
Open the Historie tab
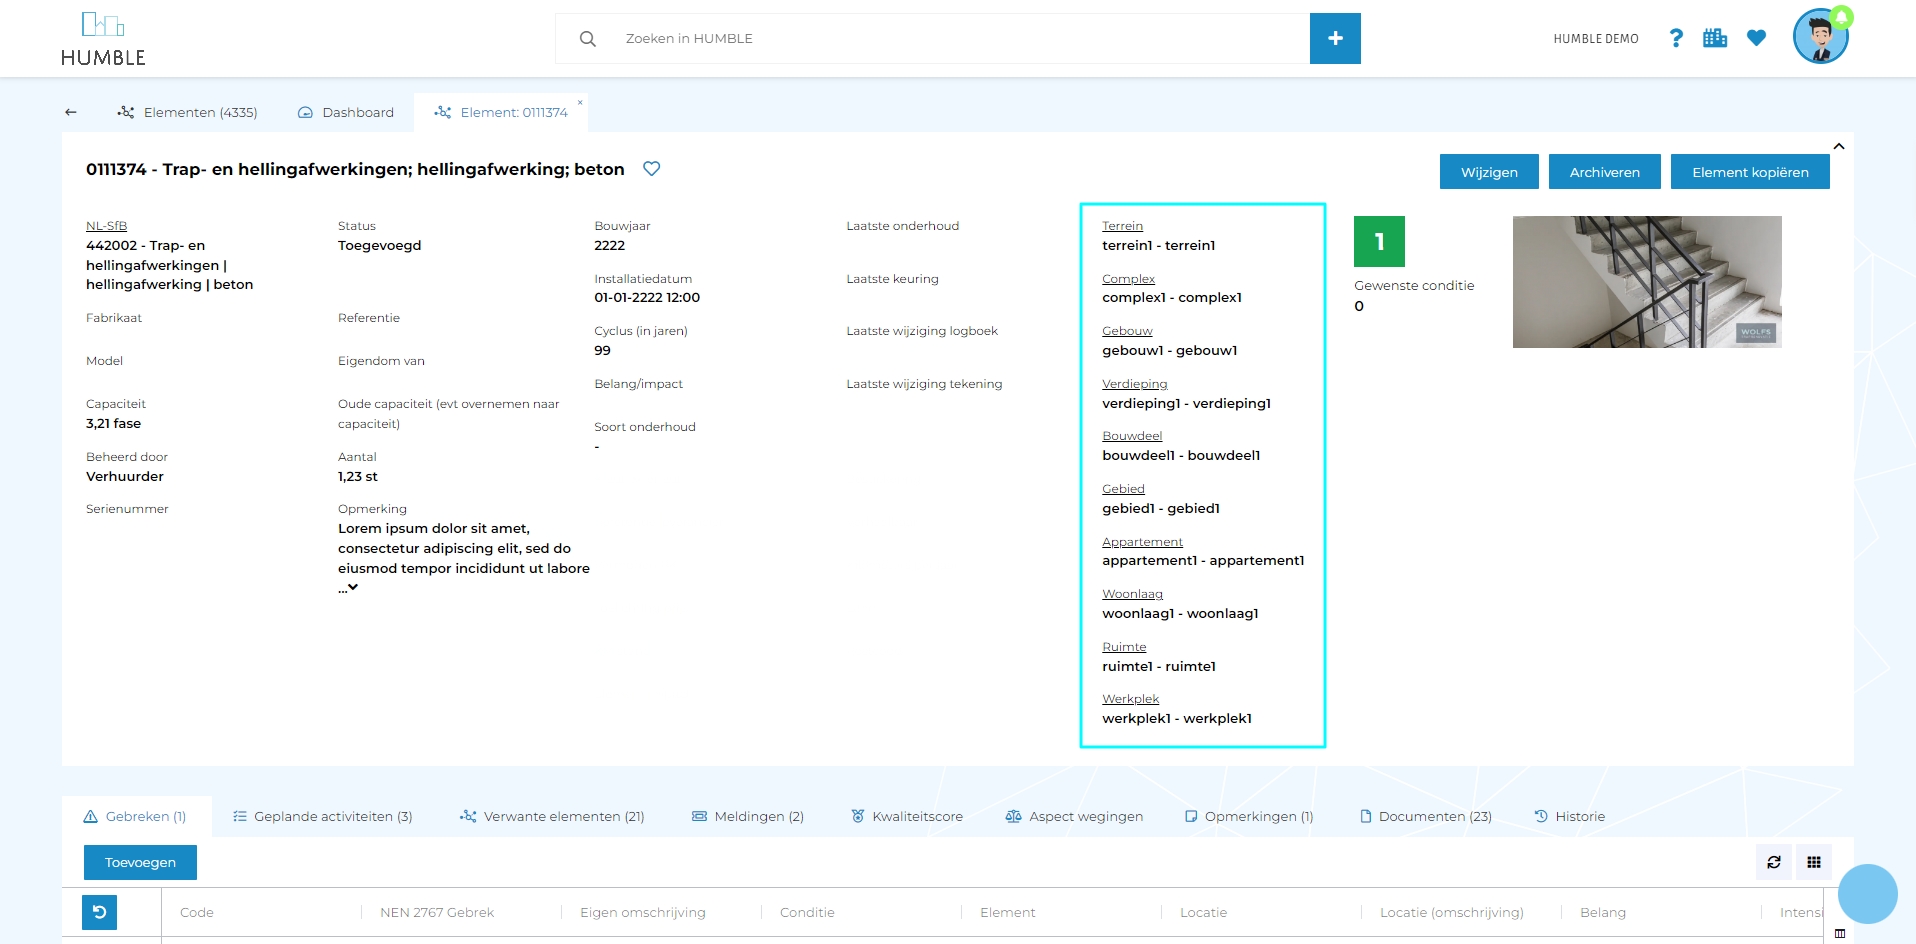point(1570,816)
